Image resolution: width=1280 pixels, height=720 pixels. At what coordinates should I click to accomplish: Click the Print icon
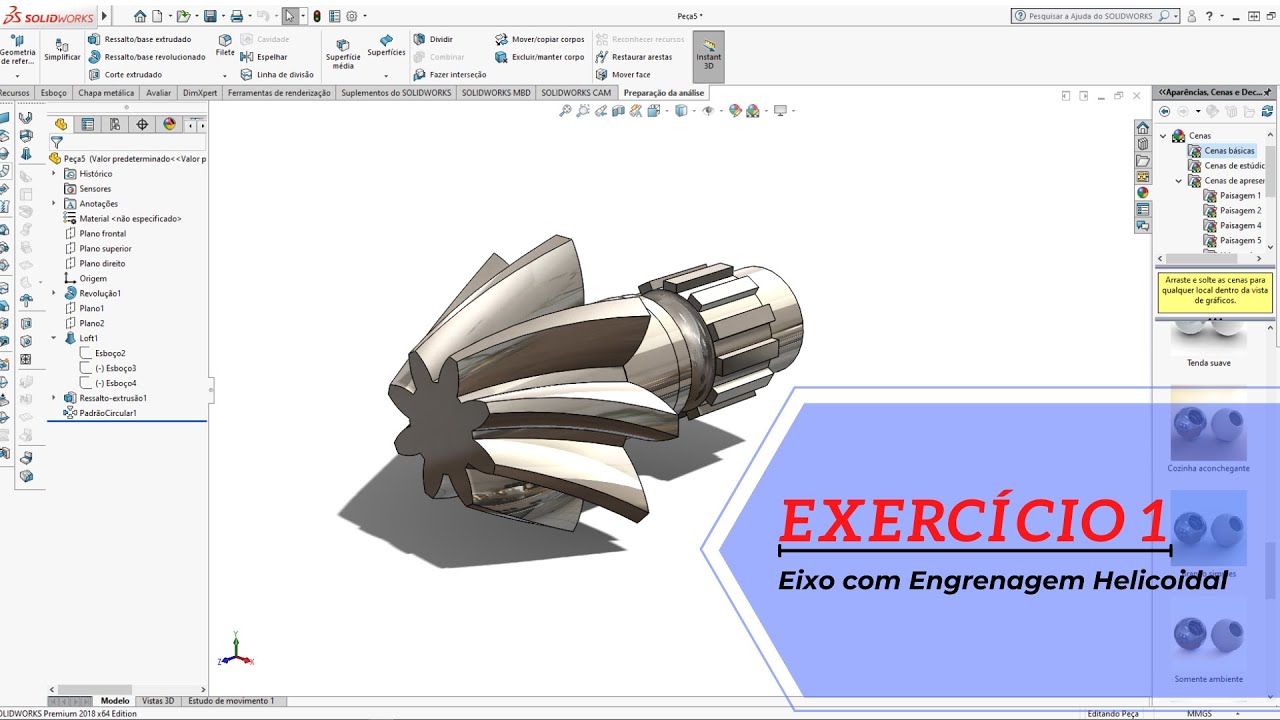(x=236, y=16)
